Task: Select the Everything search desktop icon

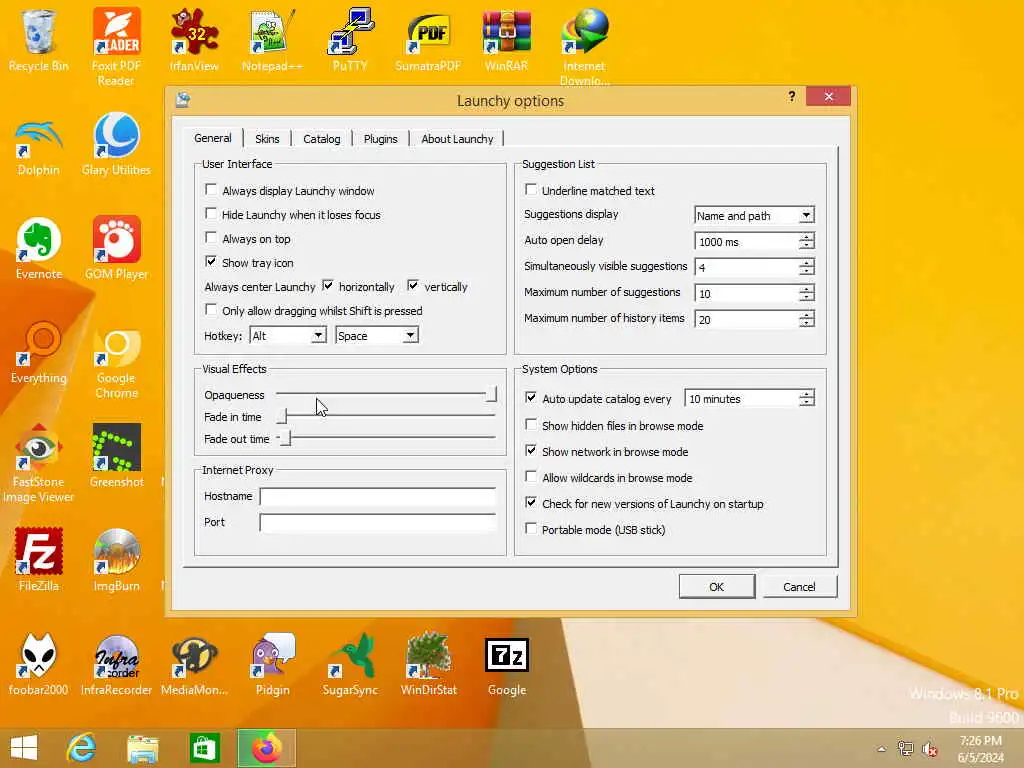Action: [39, 353]
